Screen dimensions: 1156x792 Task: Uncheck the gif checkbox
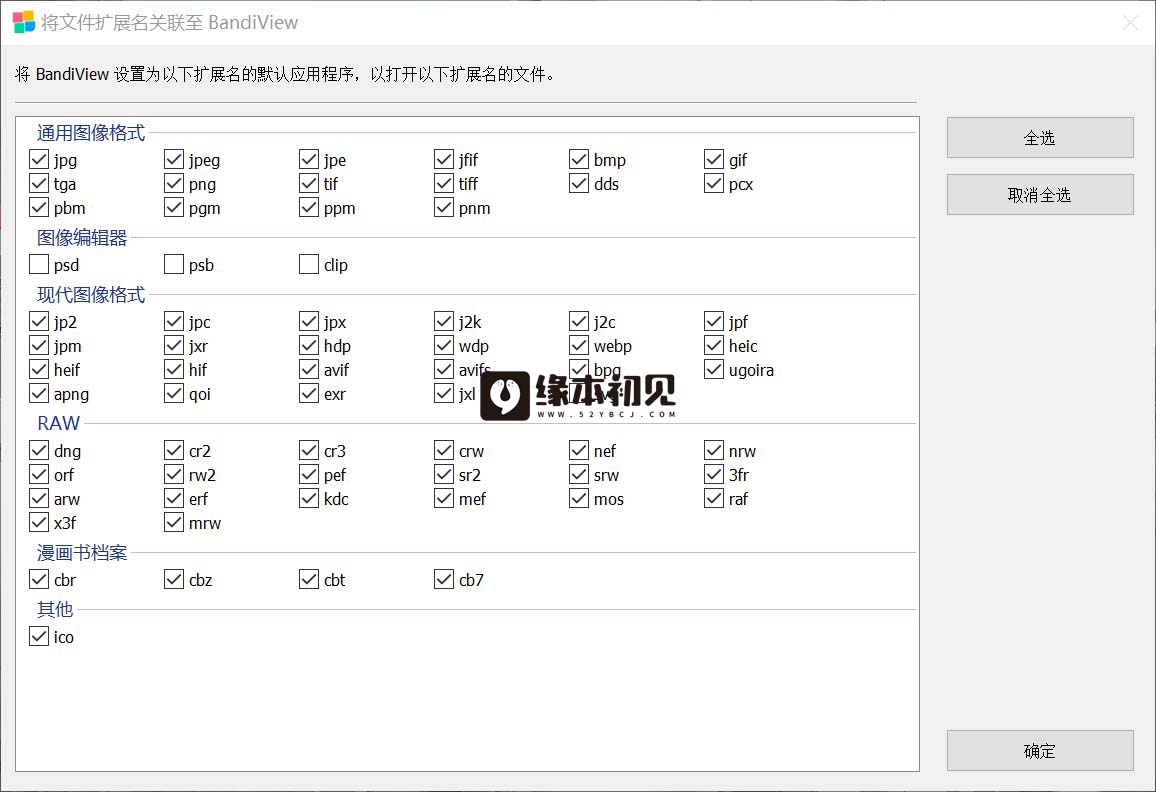(714, 159)
